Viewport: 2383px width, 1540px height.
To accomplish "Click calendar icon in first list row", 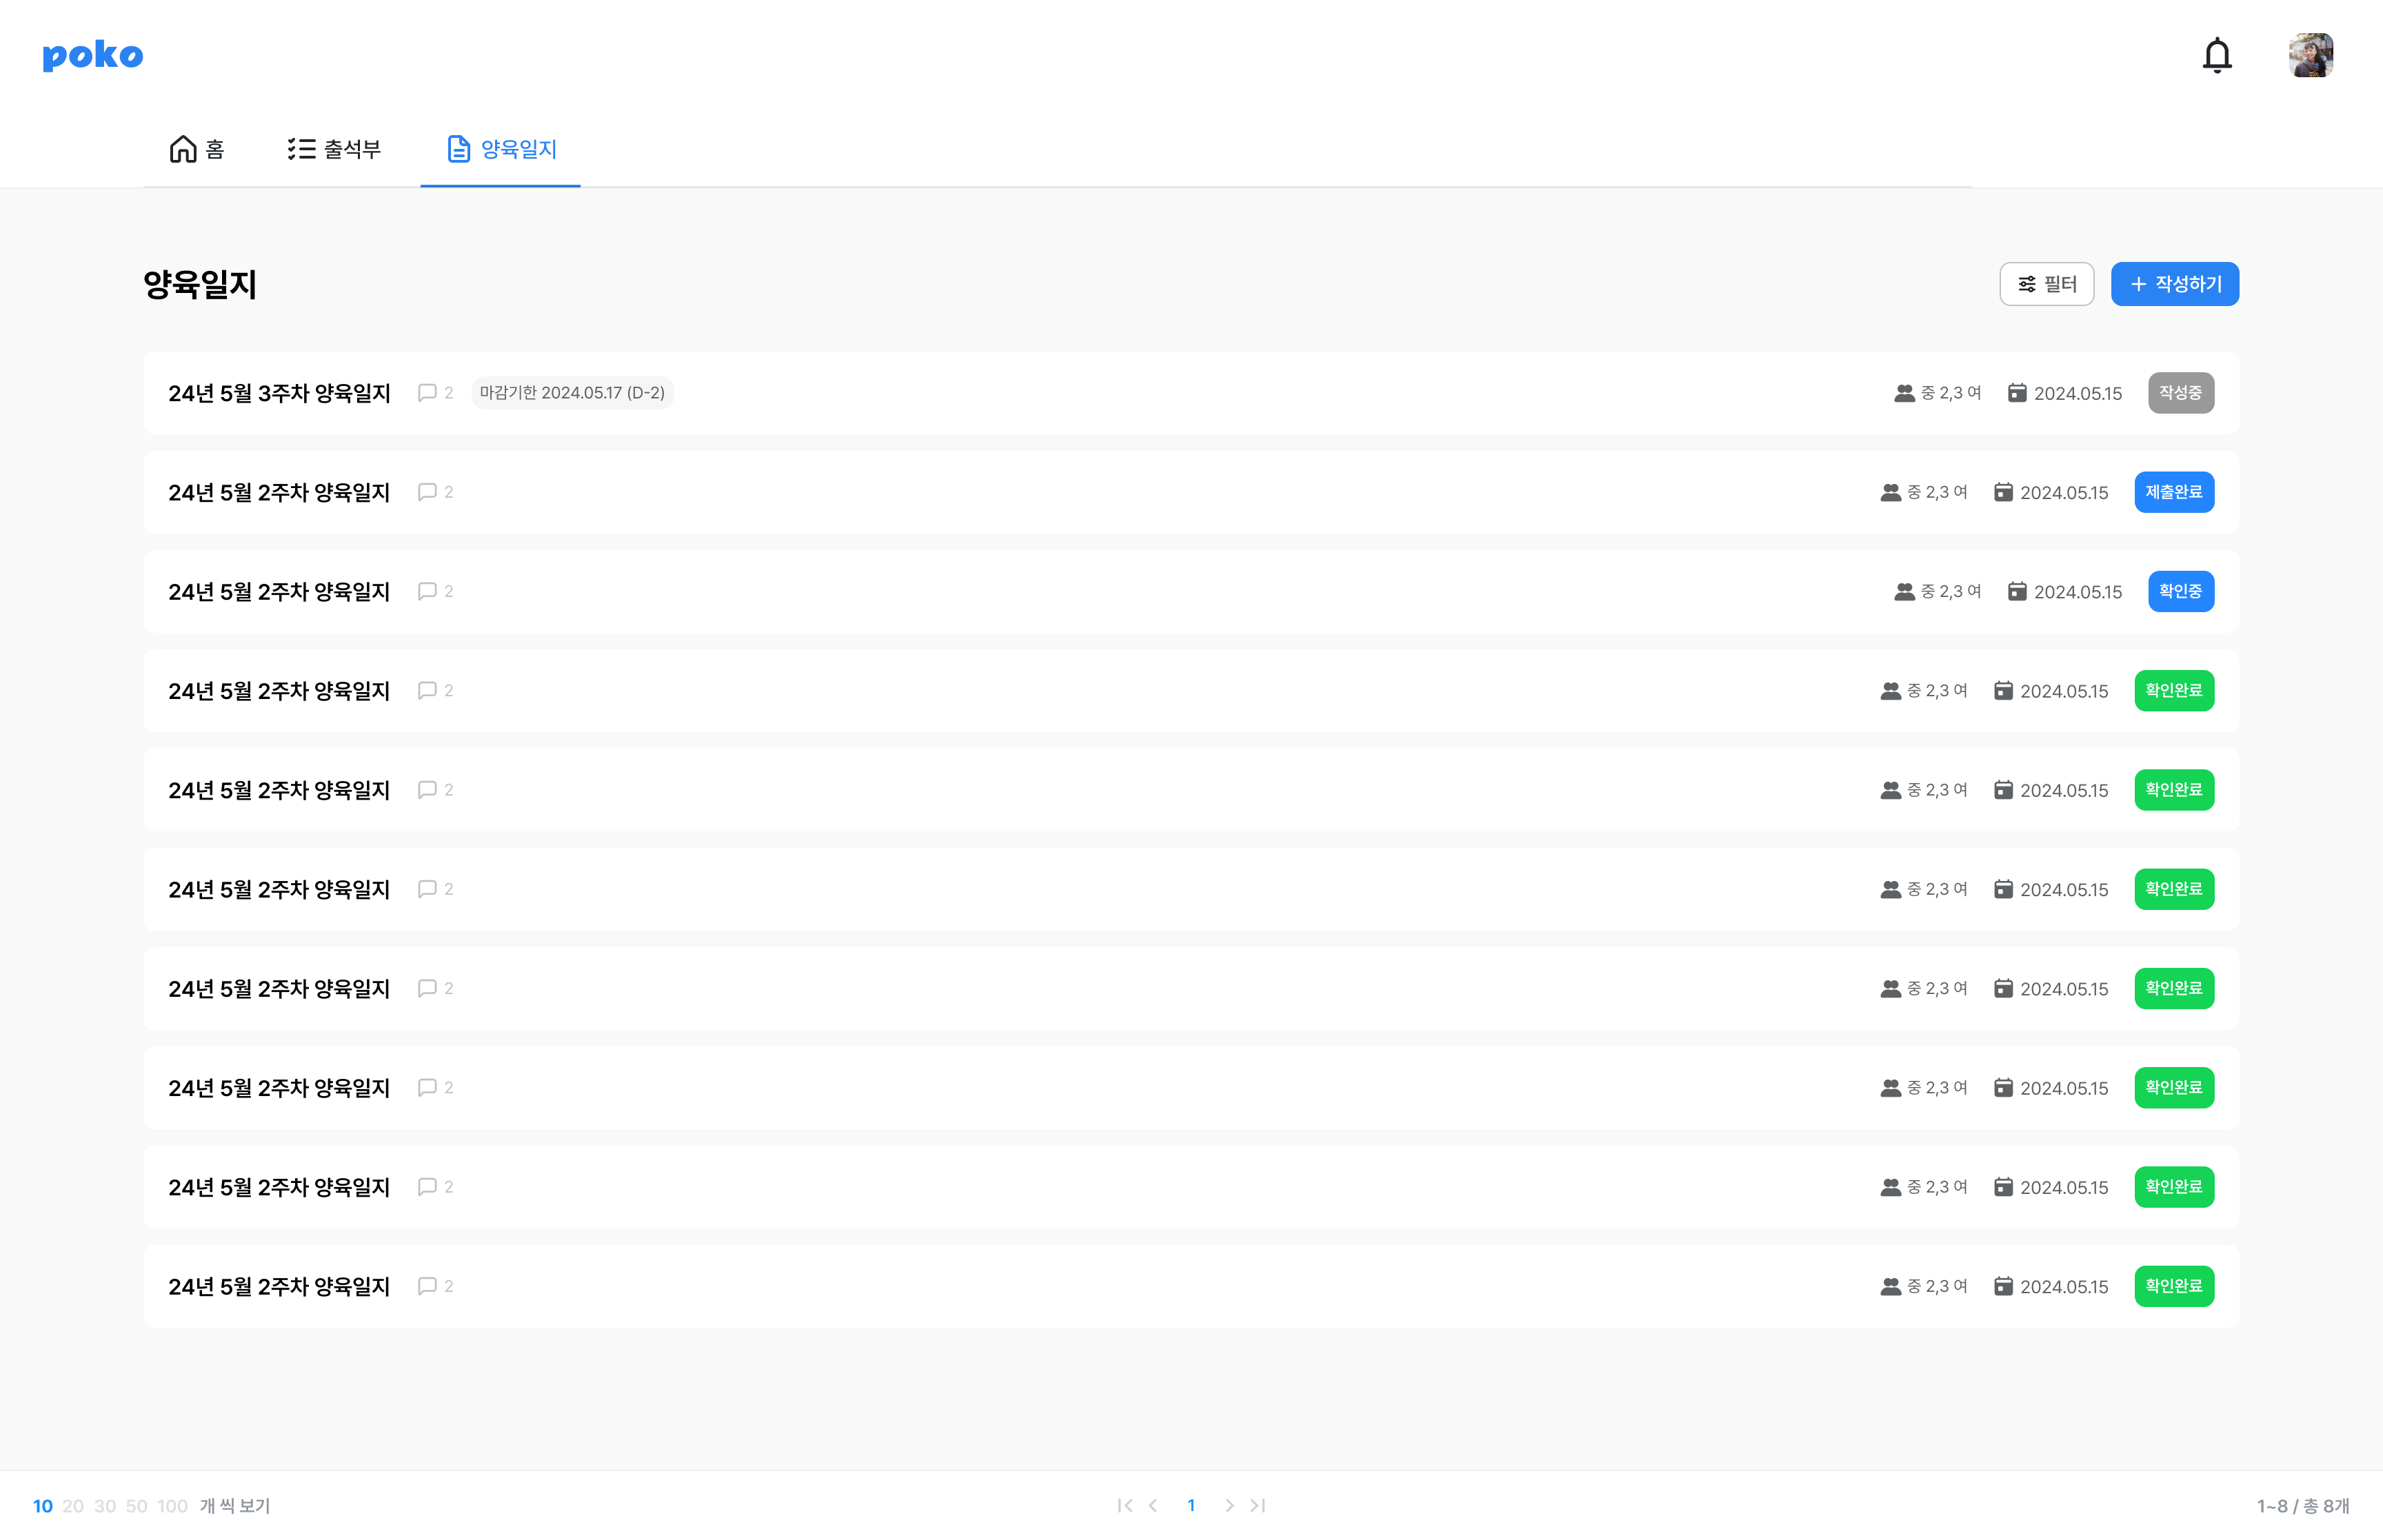I will click(x=2017, y=393).
